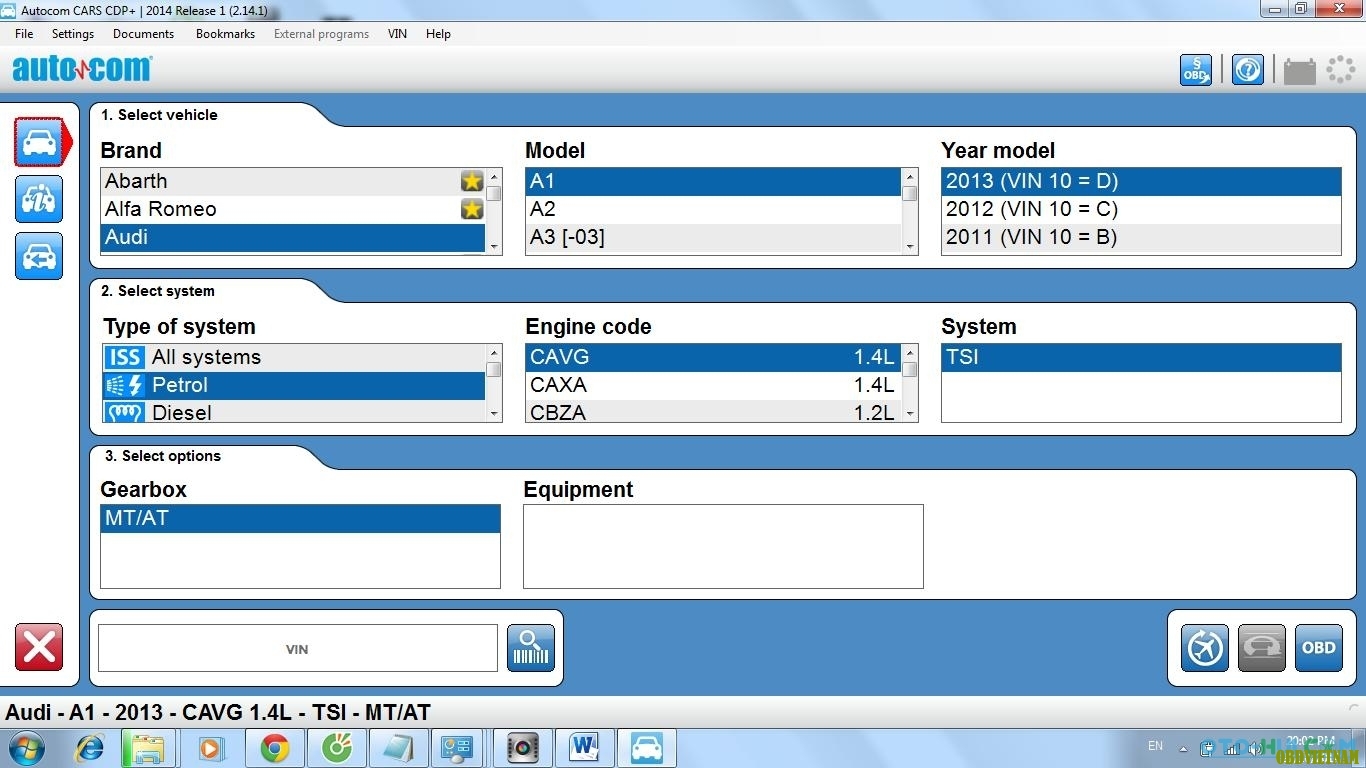Start the blue OBD button at bottom right
The image size is (1366, 768).
[1319, 648]
